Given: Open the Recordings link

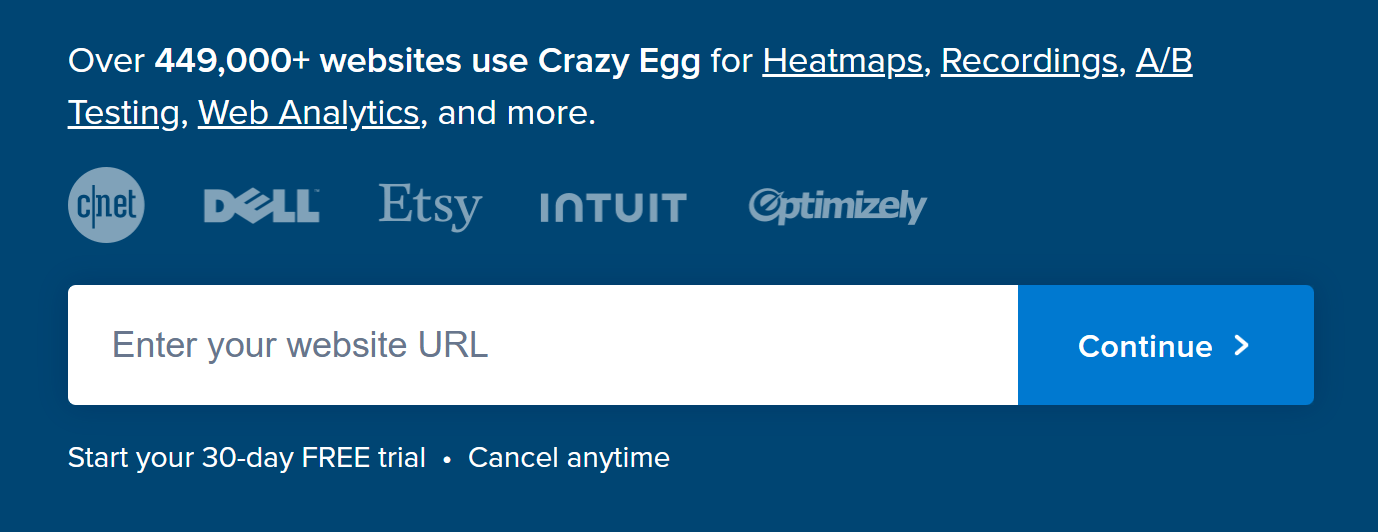Looking at the screenshot, I should click(x=1029, y=62).
